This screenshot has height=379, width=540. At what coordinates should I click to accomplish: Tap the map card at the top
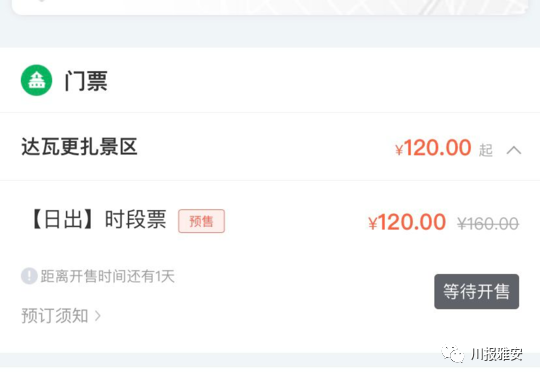(x=270, y=7)
